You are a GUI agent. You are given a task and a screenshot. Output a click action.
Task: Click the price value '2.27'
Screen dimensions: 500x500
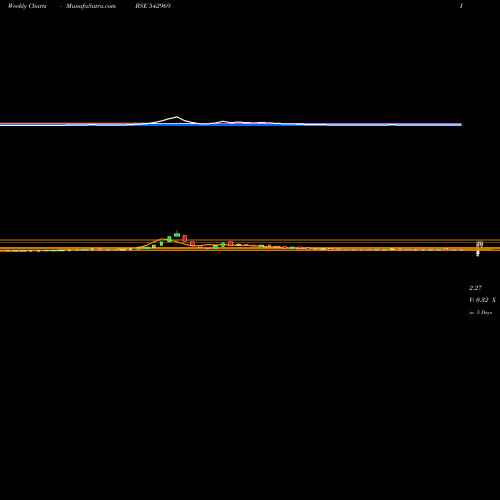coord(475,288)
